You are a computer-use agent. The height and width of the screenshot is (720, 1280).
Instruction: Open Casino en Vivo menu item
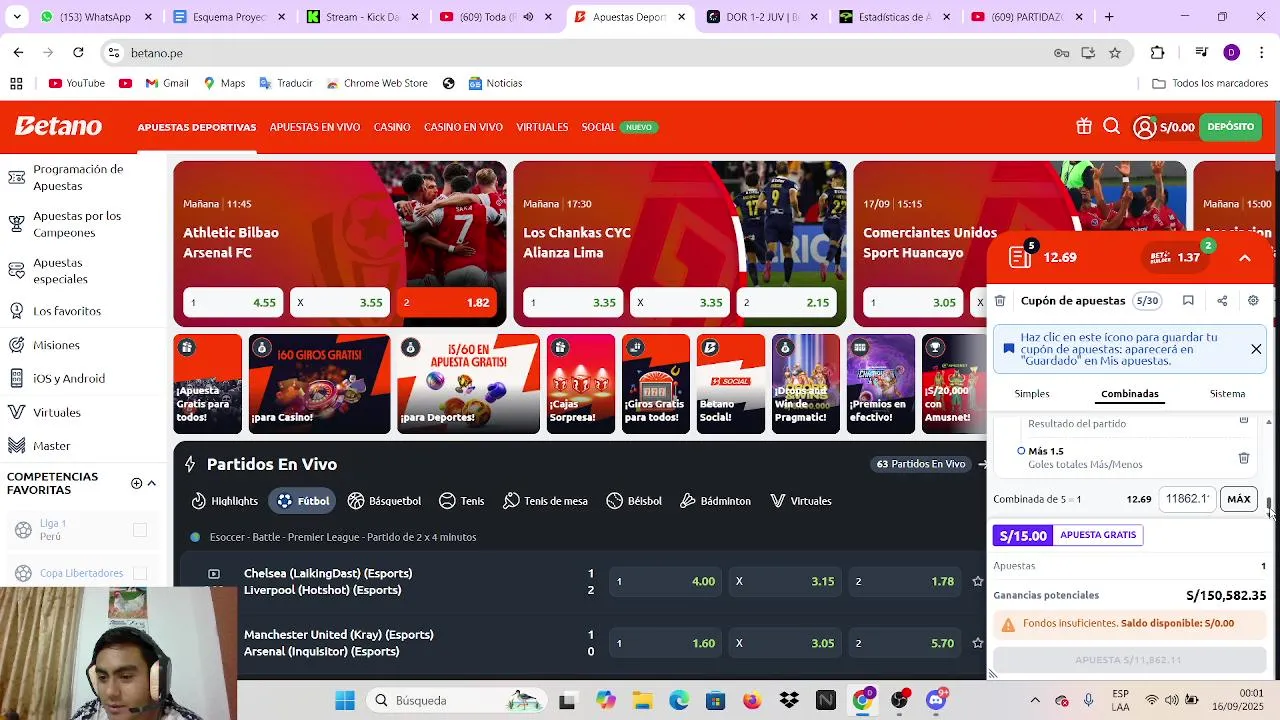[x=463, y=127]
